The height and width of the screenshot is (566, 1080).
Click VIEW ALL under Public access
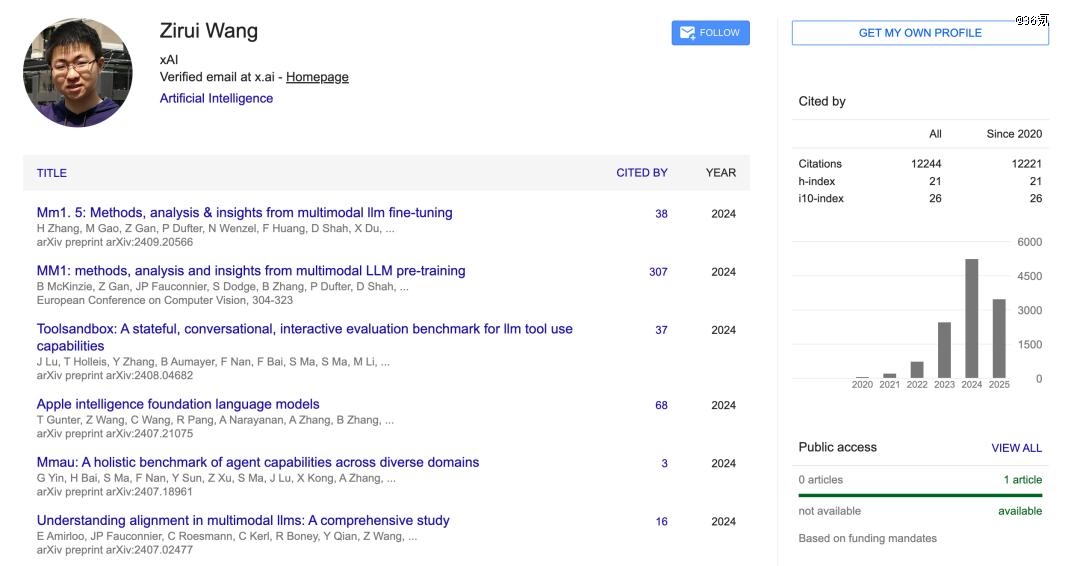point(1016,448)
